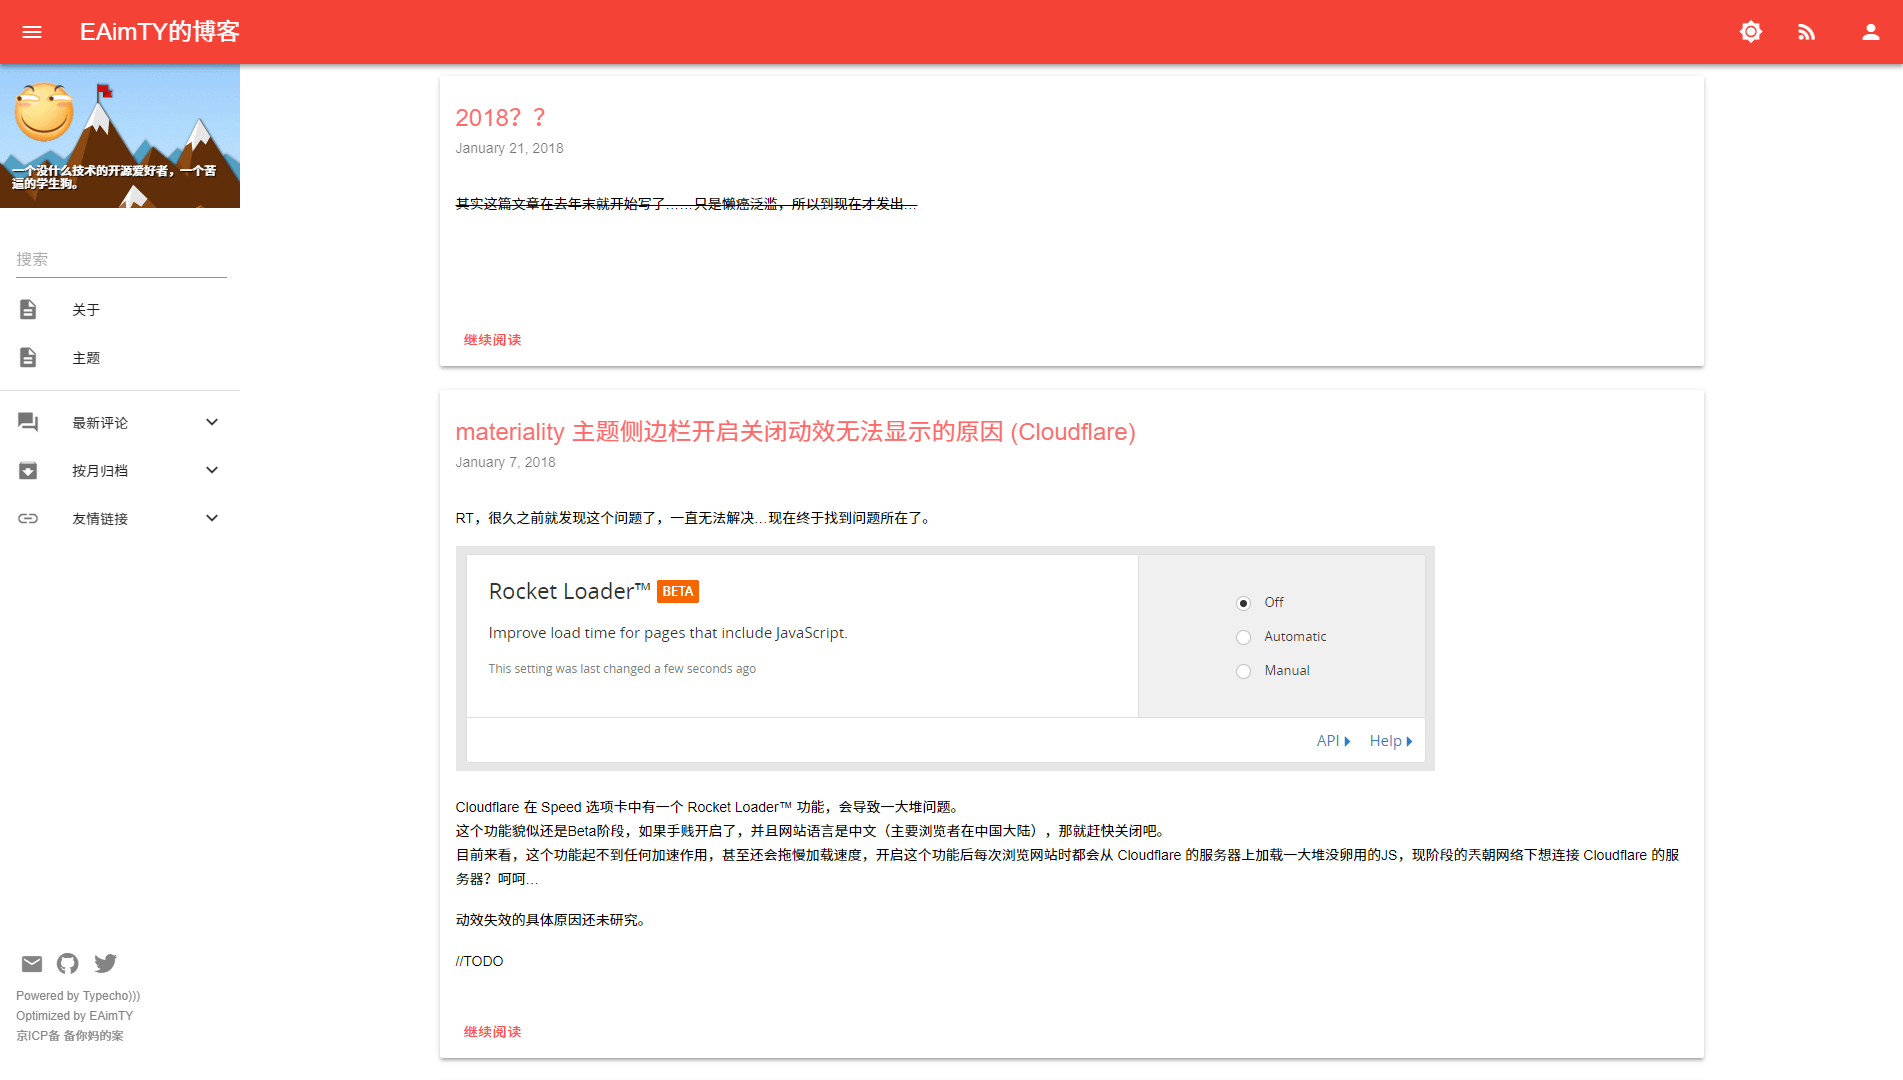The image size is (1903, 1080).
Task: Click the Powered by Typecho))) text
Action: (x=78, y=996)
